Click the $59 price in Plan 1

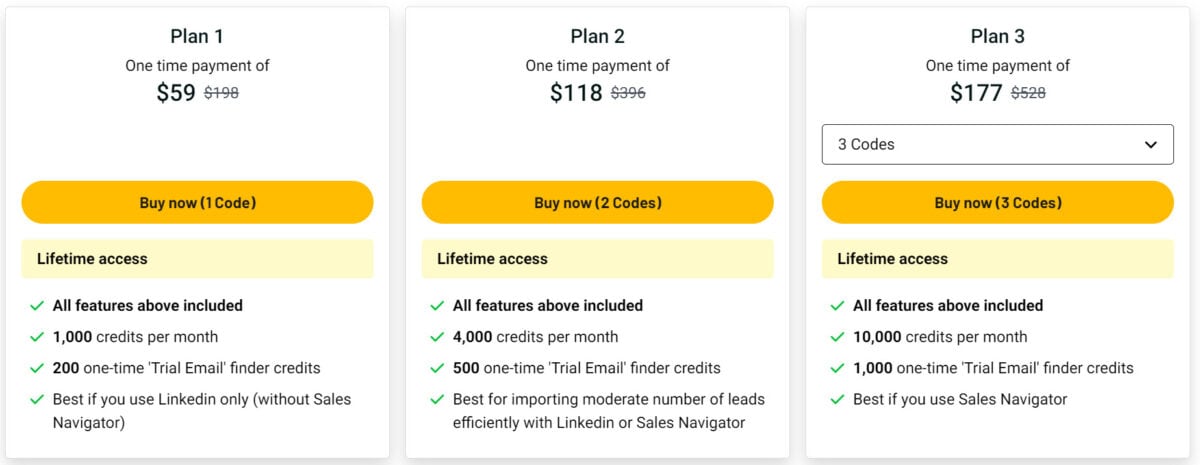click(x=176, y=93)
